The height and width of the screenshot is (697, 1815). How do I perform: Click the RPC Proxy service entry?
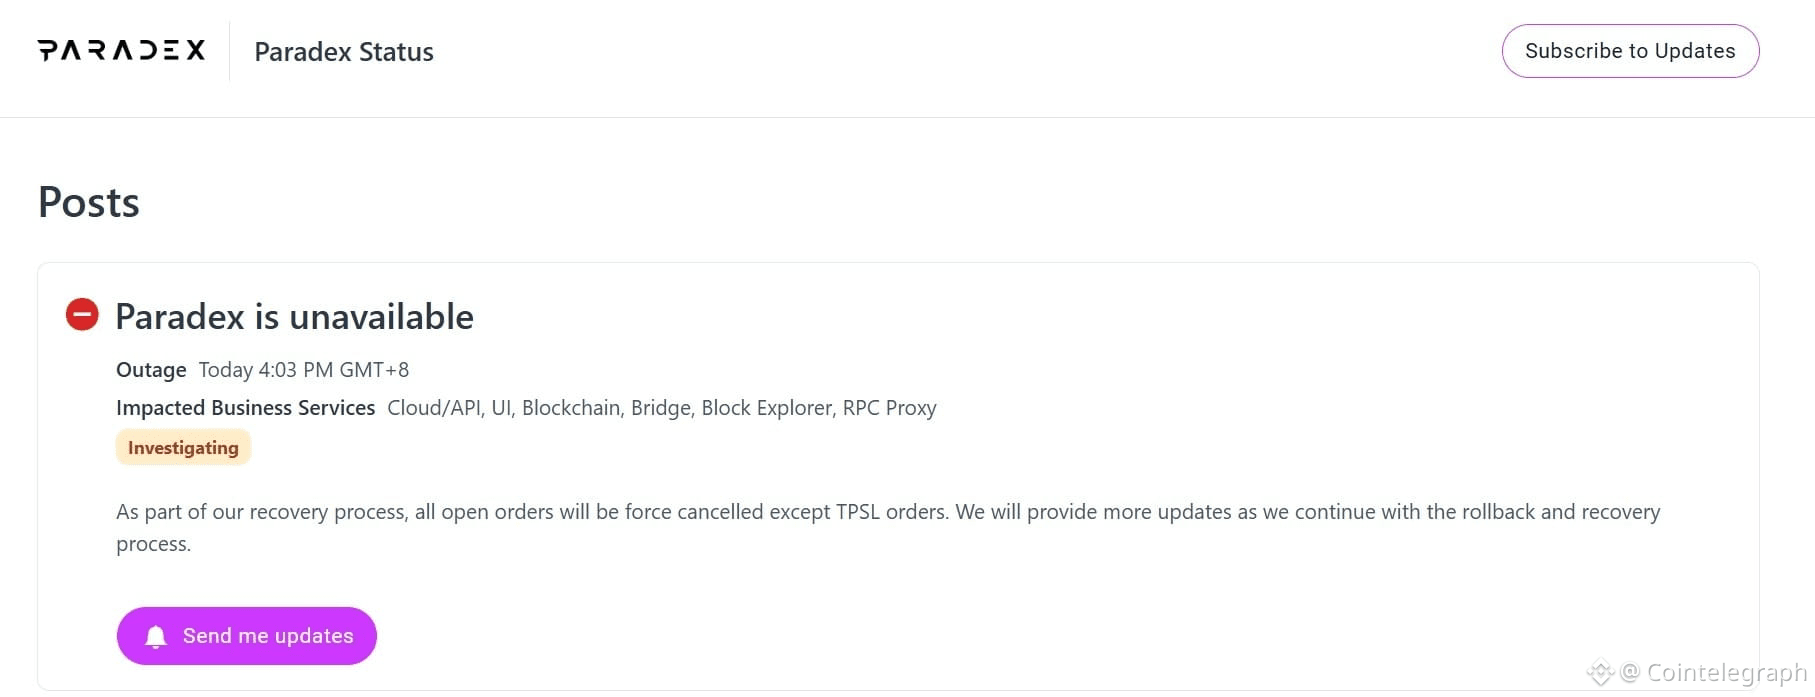pyautogui.click(x=889, y=408)
